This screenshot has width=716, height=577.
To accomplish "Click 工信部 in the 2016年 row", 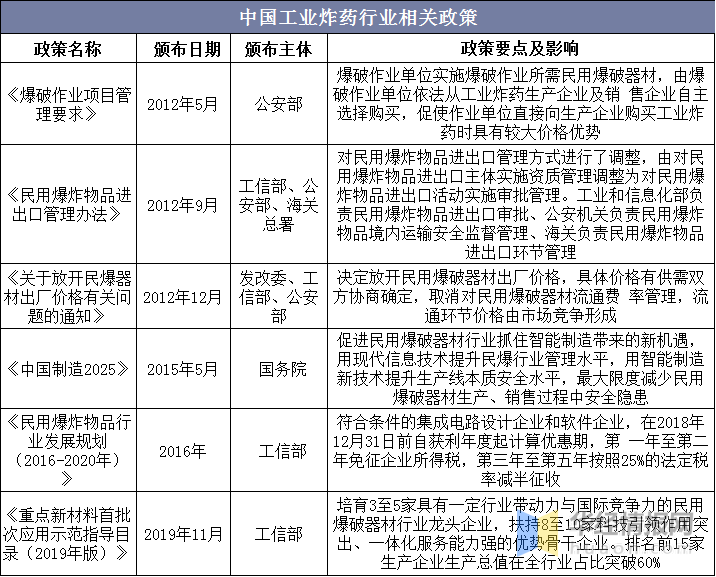I will tap(282, 451).
